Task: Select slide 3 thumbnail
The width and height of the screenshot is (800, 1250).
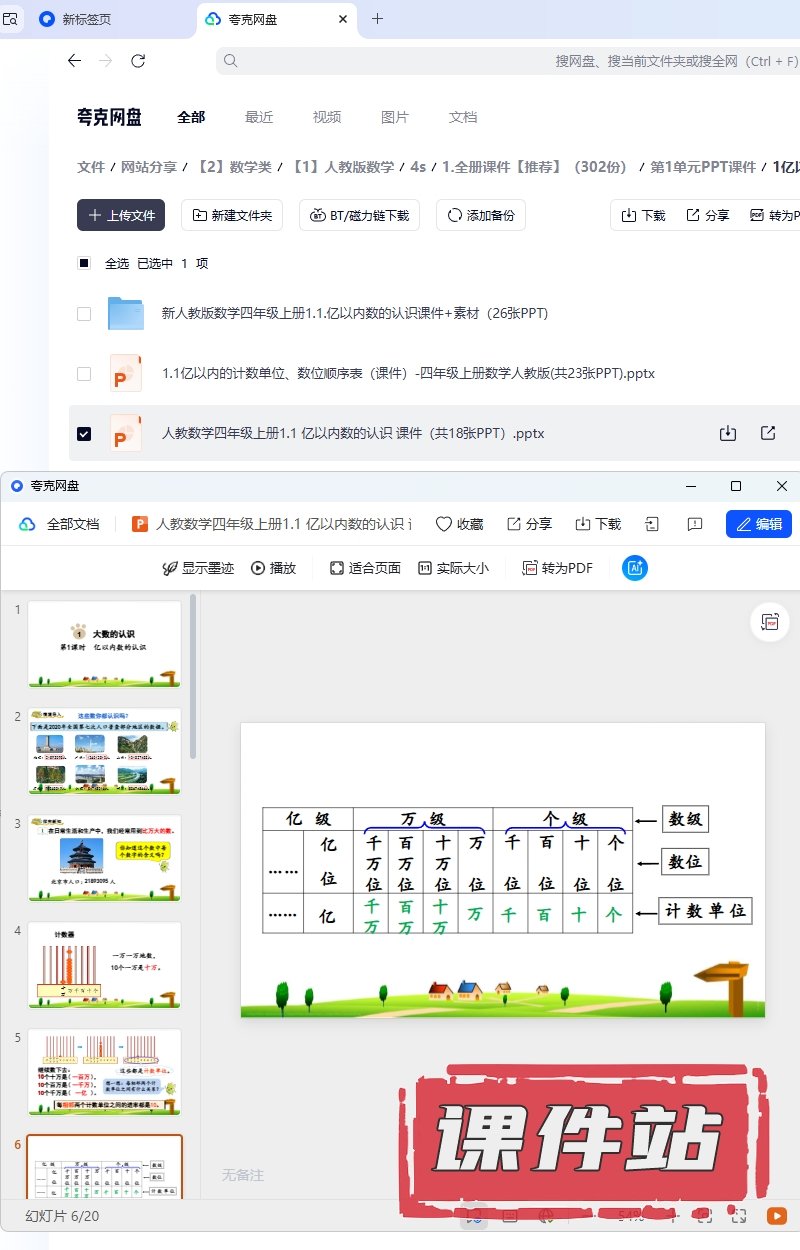Action: click(x=105, y=858)
